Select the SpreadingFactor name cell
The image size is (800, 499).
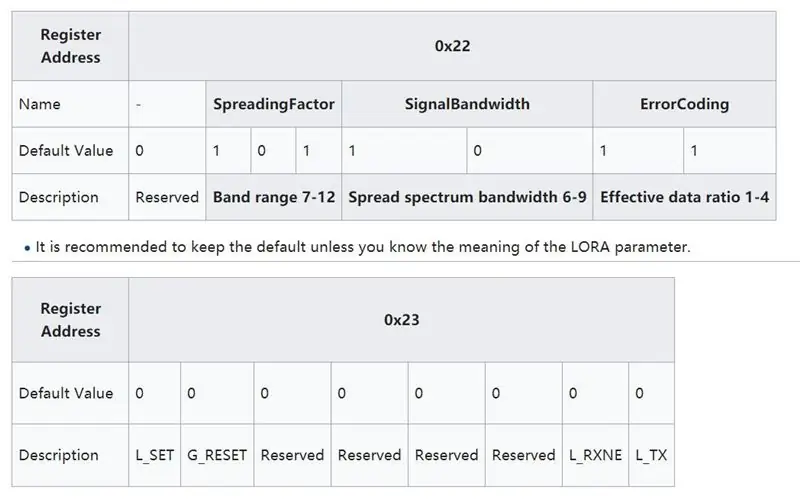pos(273,104)
